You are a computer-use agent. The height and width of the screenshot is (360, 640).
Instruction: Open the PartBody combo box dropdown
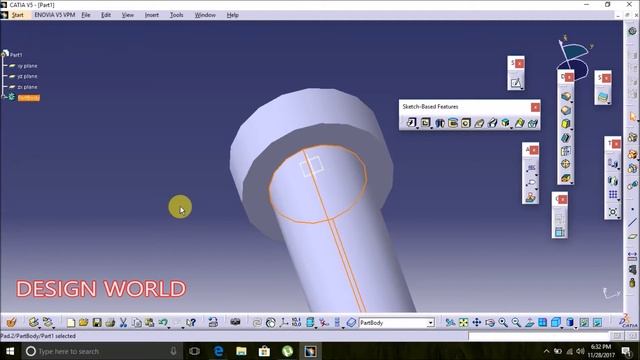[x=430, y=323]
